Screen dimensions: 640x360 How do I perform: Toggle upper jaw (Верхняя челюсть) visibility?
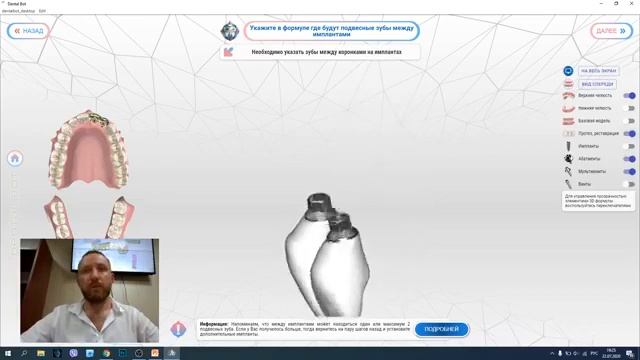click(629, 96)
